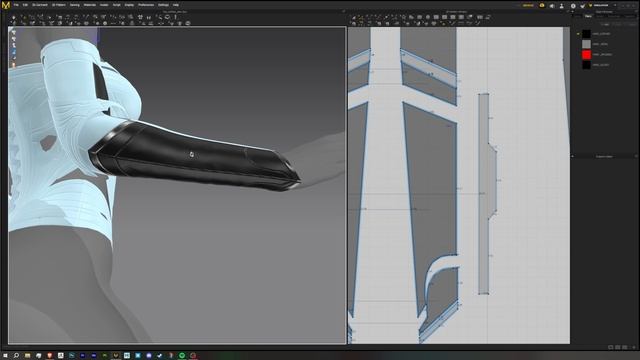Open the Display menu
Screen dimensions: 640x360
point(129,5)
